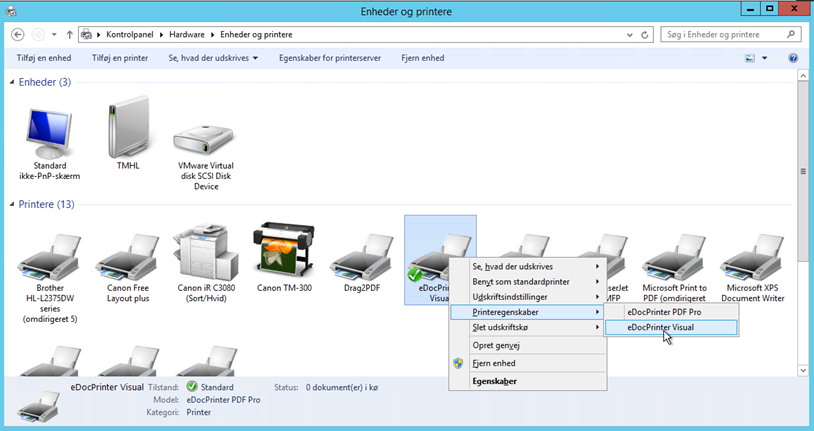Screen dimensions: 814x431
Task: Select the Canon TM-300 plotter
Action: tap(284, 257)
